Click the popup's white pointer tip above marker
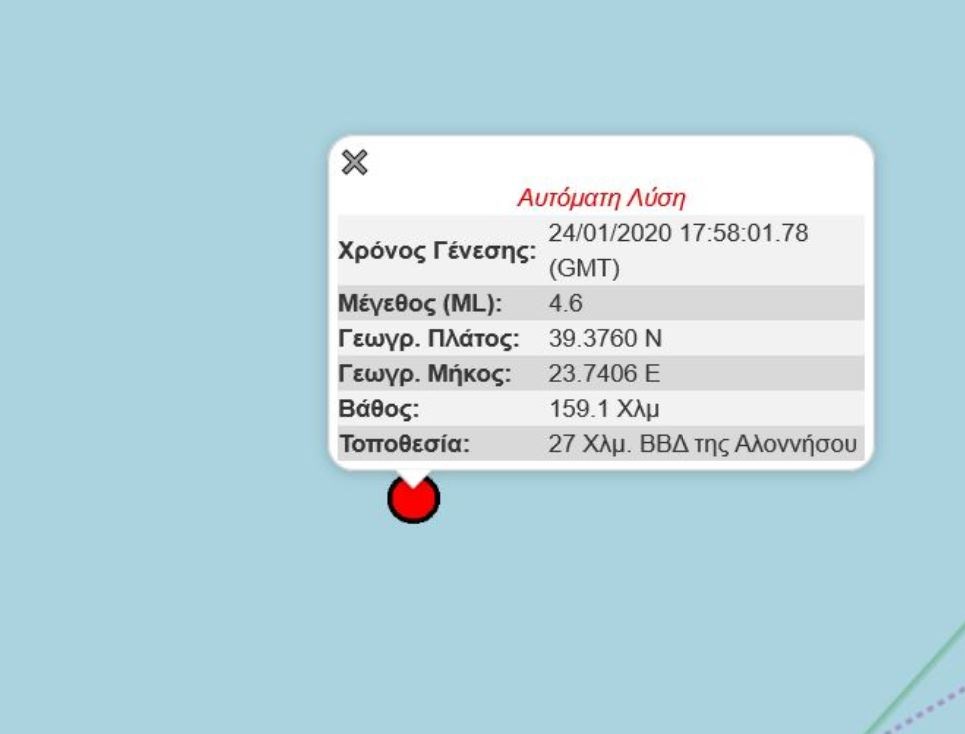This screenshot has width=965, height=734. coord(413,476)
